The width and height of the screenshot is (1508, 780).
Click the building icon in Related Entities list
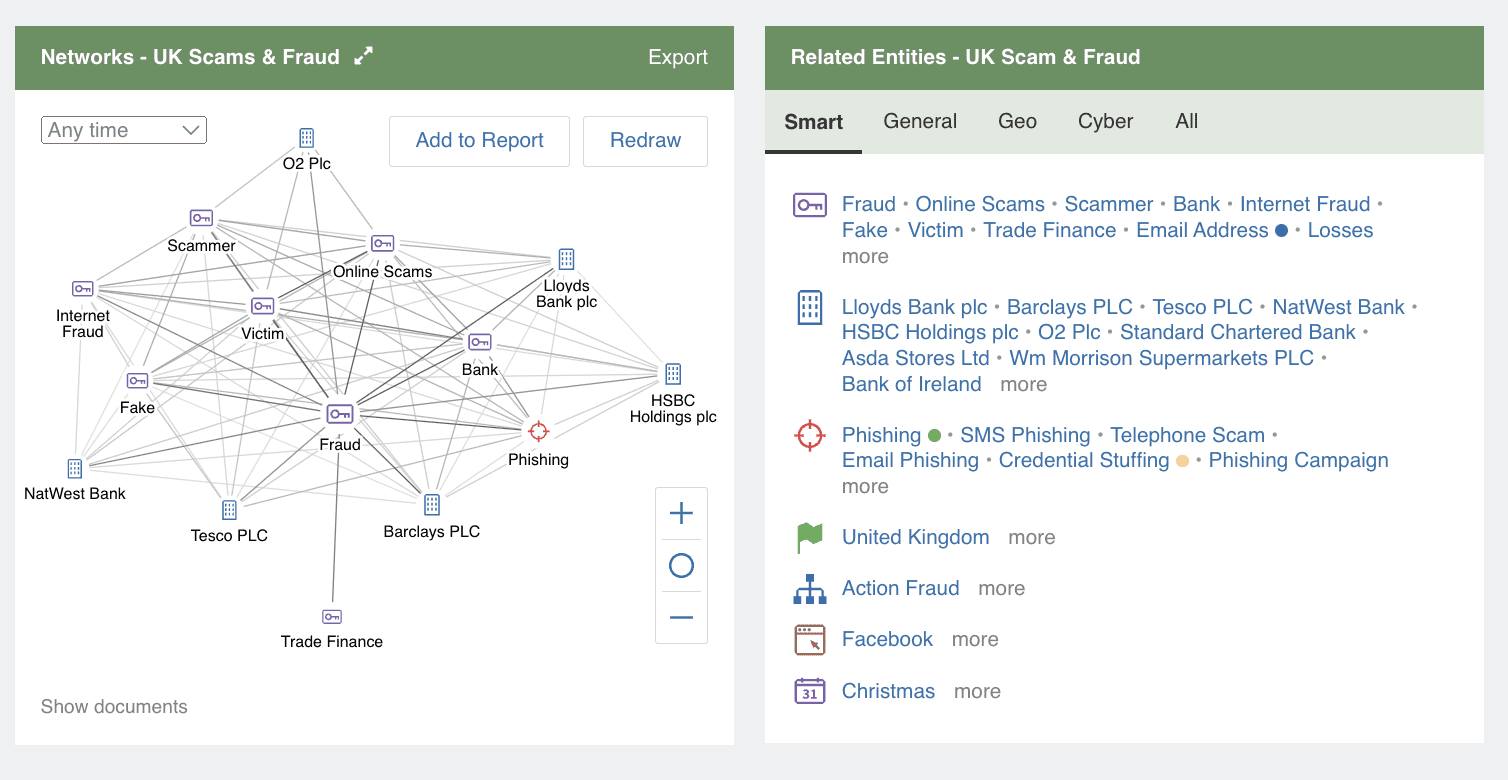(x=809, y=308)
